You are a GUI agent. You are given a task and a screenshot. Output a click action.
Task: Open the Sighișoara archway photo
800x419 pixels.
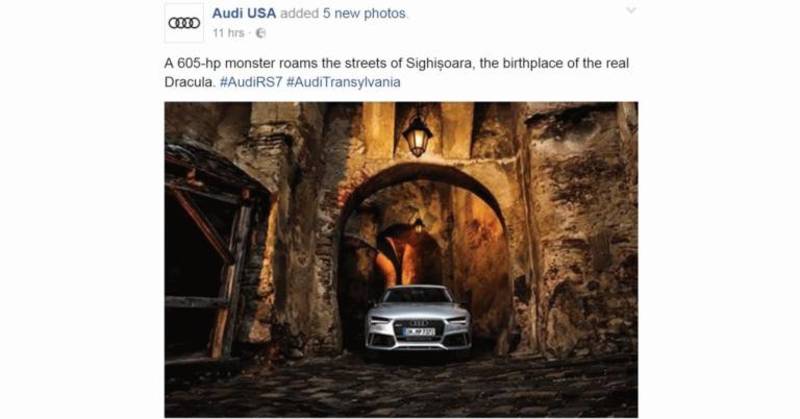click(401, 260)
